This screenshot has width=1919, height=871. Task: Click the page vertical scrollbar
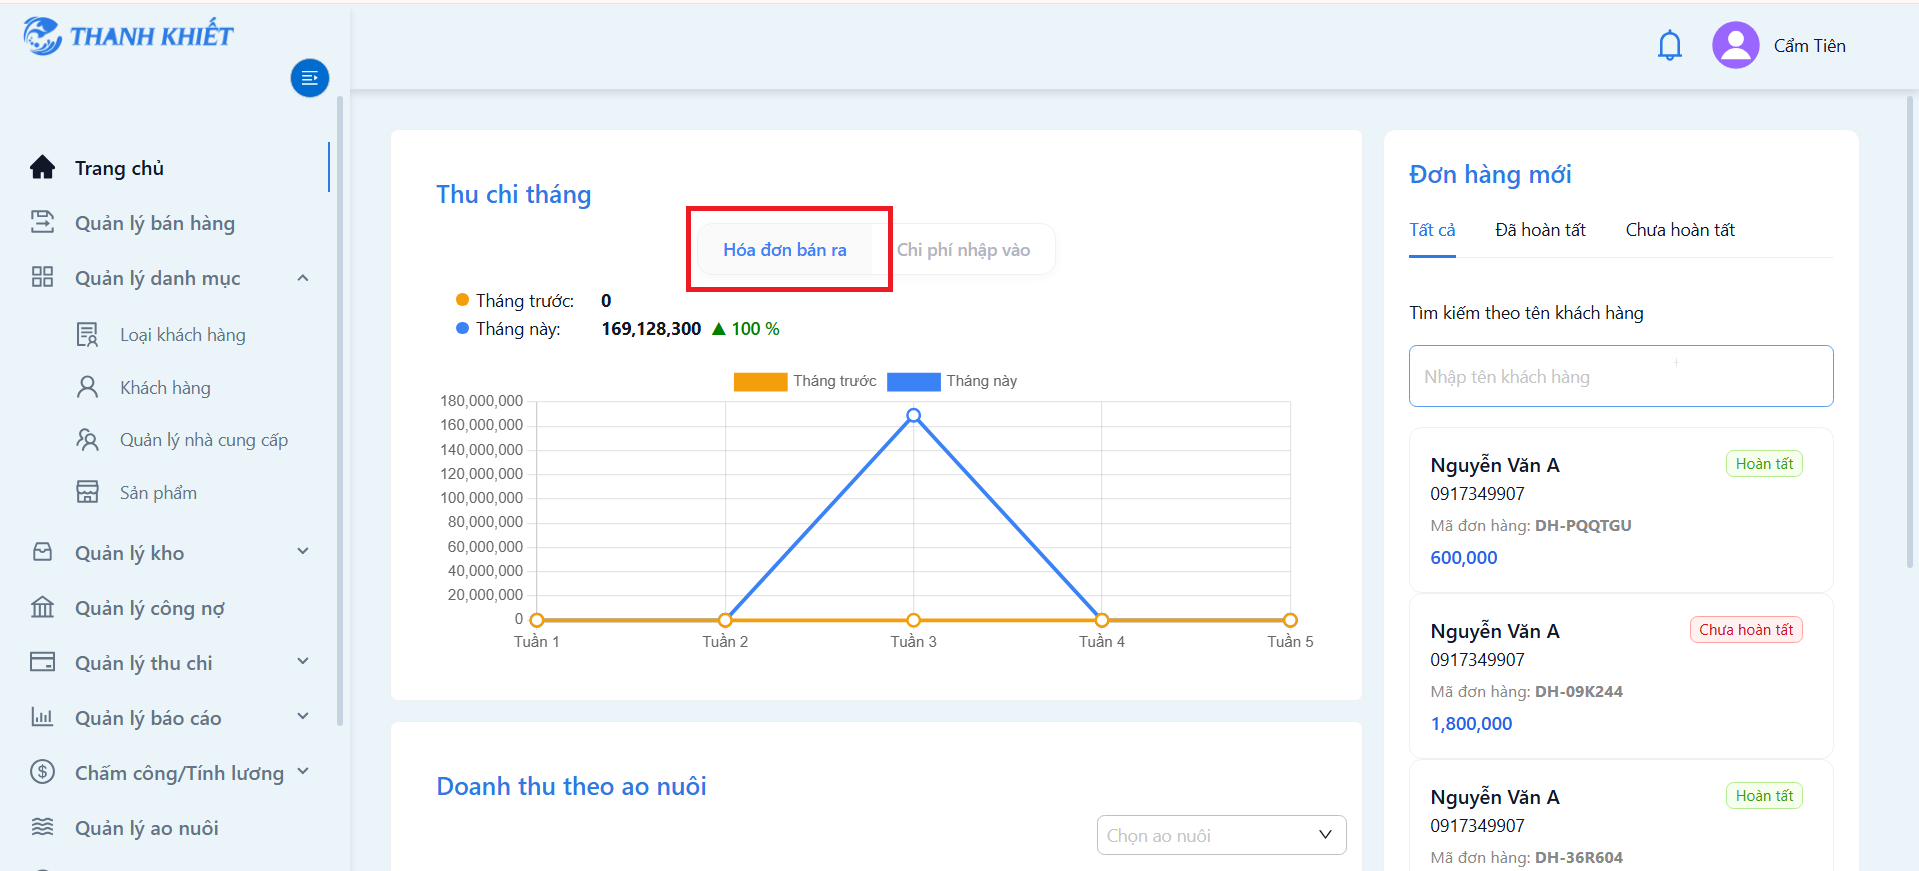(1910, 330)
